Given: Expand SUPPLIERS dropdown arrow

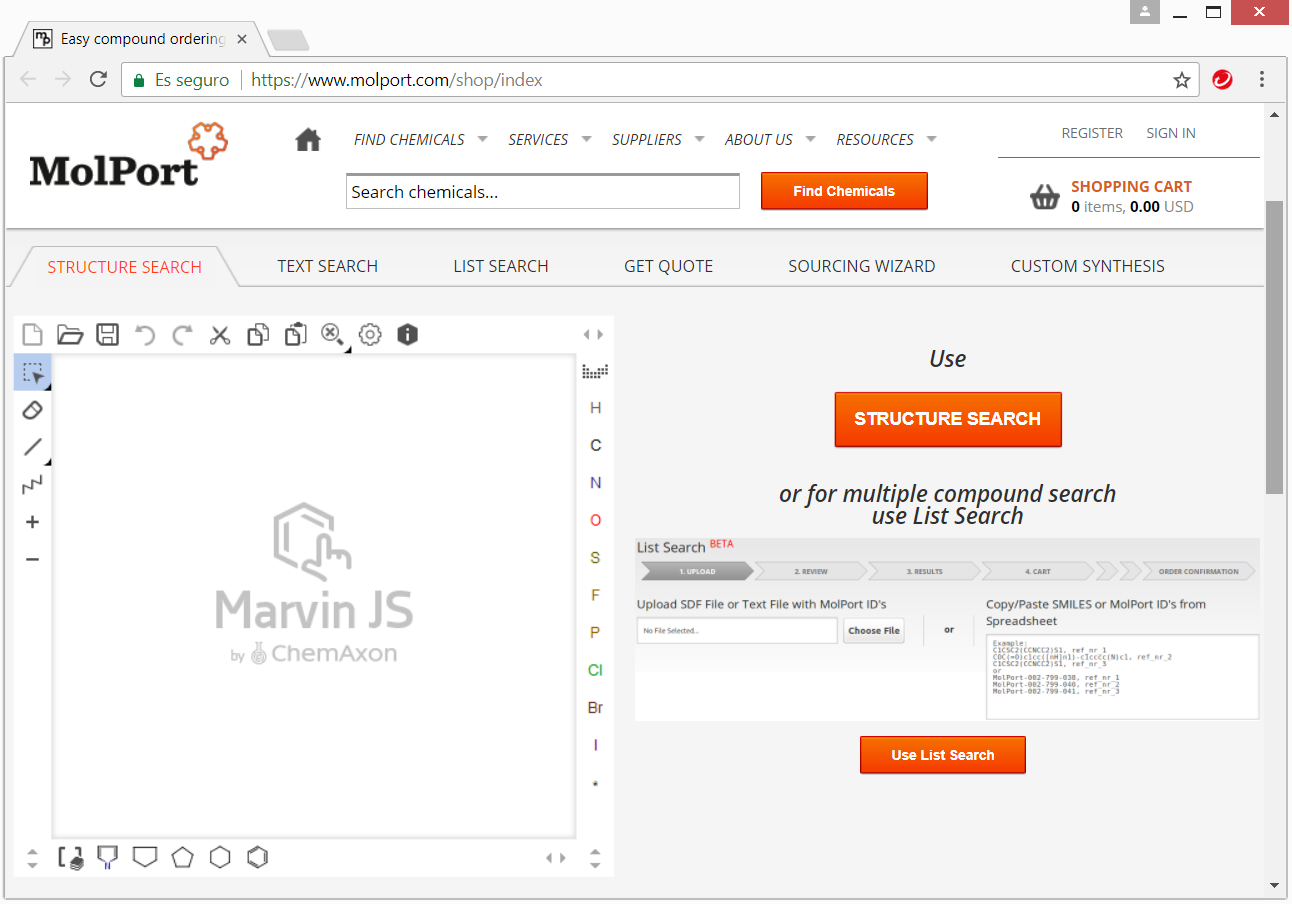Looking at the screenshot, I should (x=699, y=139).
